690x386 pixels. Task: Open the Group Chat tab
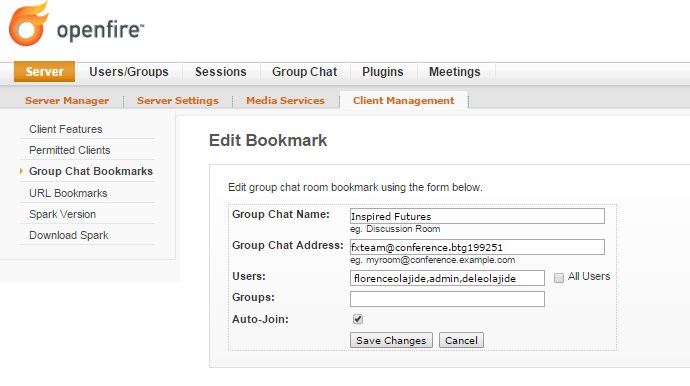(305, 72)
